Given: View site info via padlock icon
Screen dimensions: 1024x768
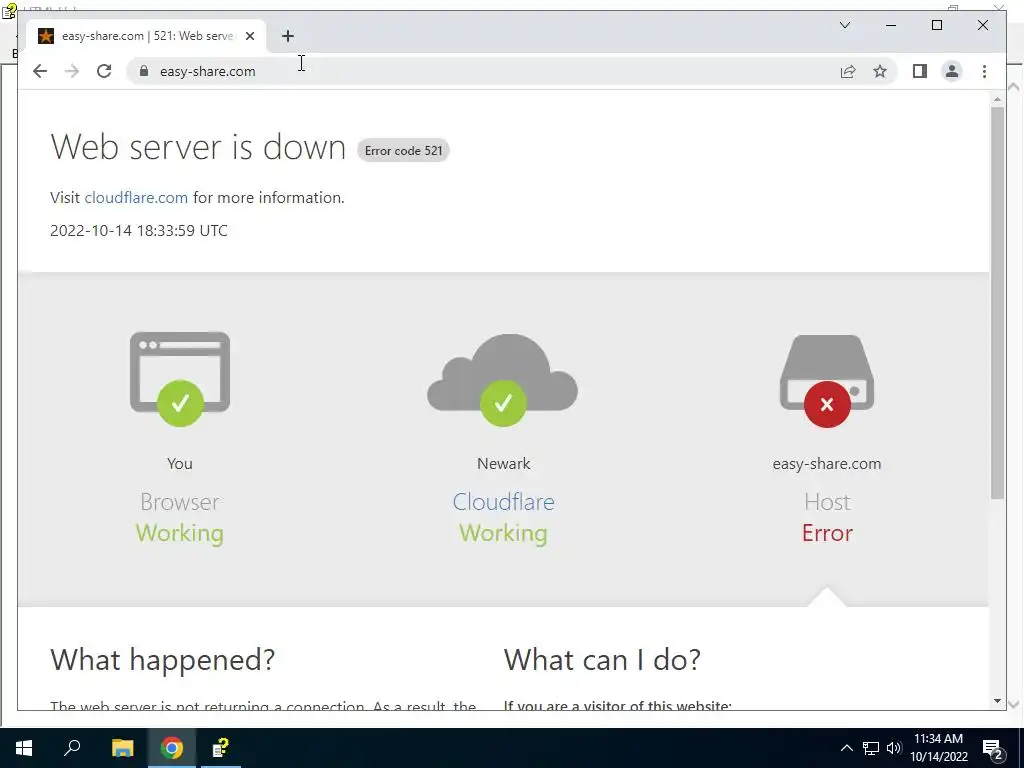Looking at the screenshot, I should click(x=144, y=71).
